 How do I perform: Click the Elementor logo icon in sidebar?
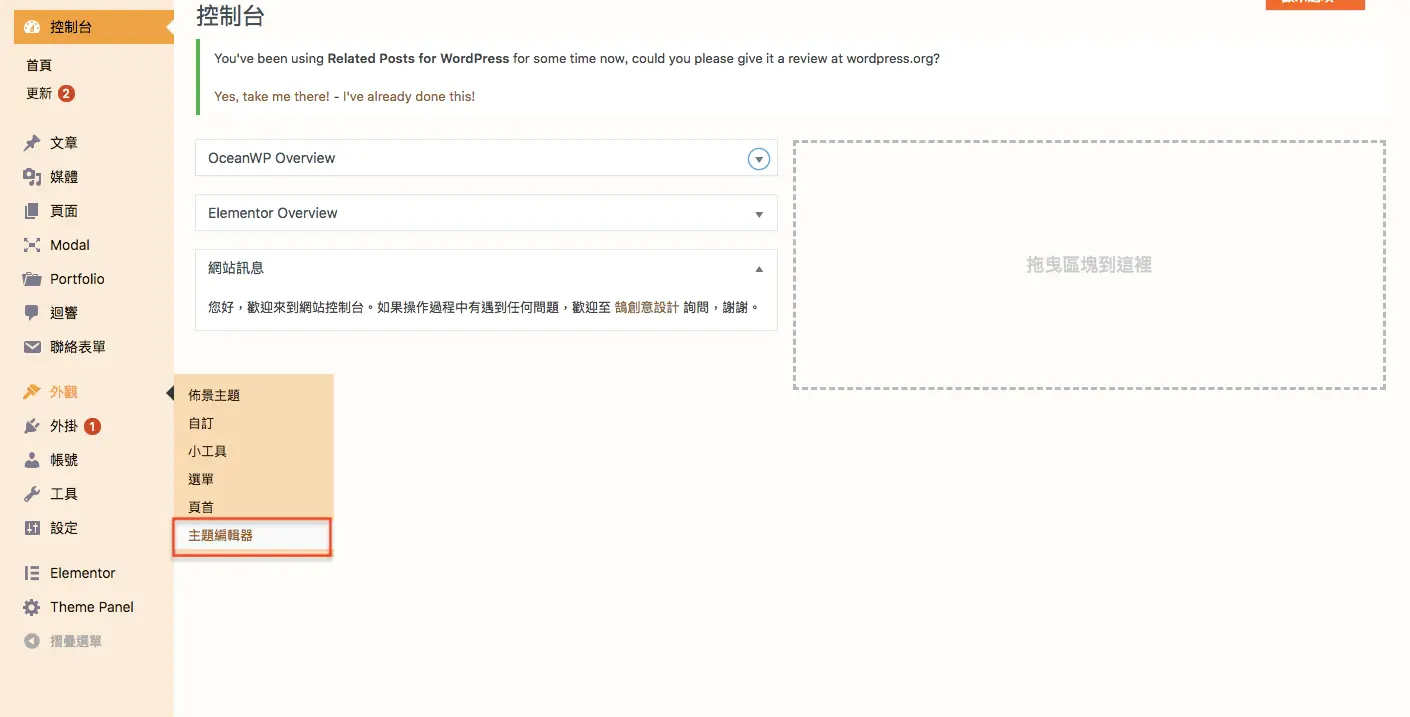pos(32,573)
